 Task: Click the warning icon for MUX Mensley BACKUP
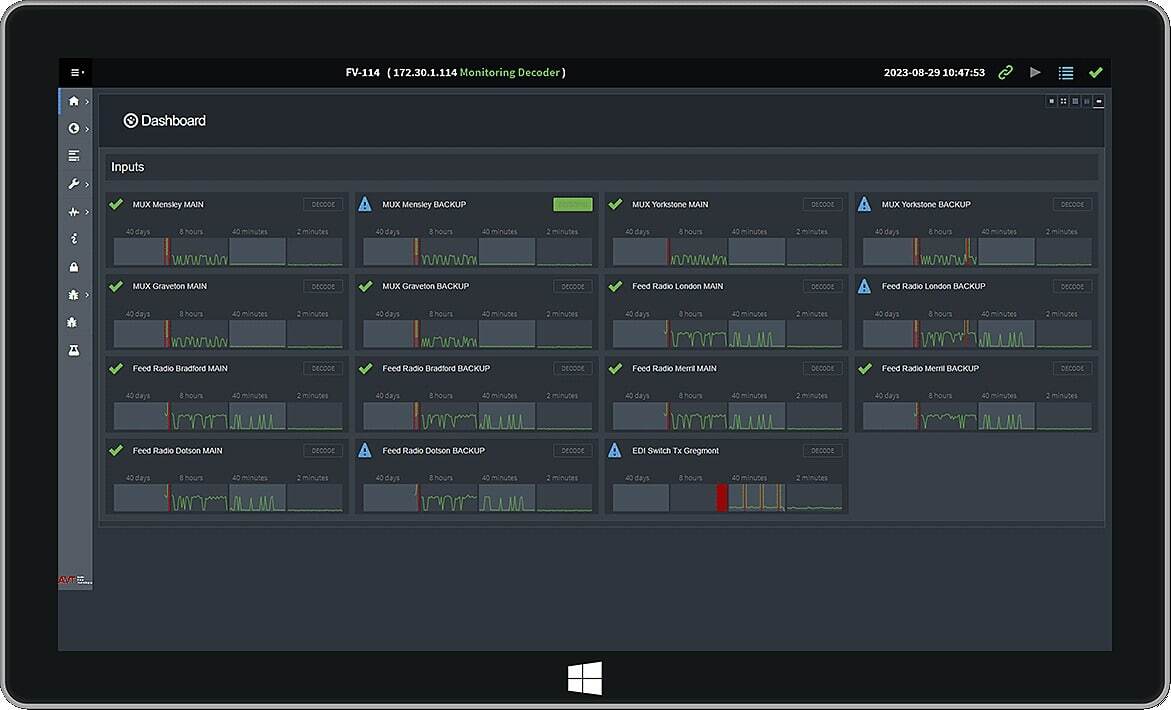pos(365,204)
